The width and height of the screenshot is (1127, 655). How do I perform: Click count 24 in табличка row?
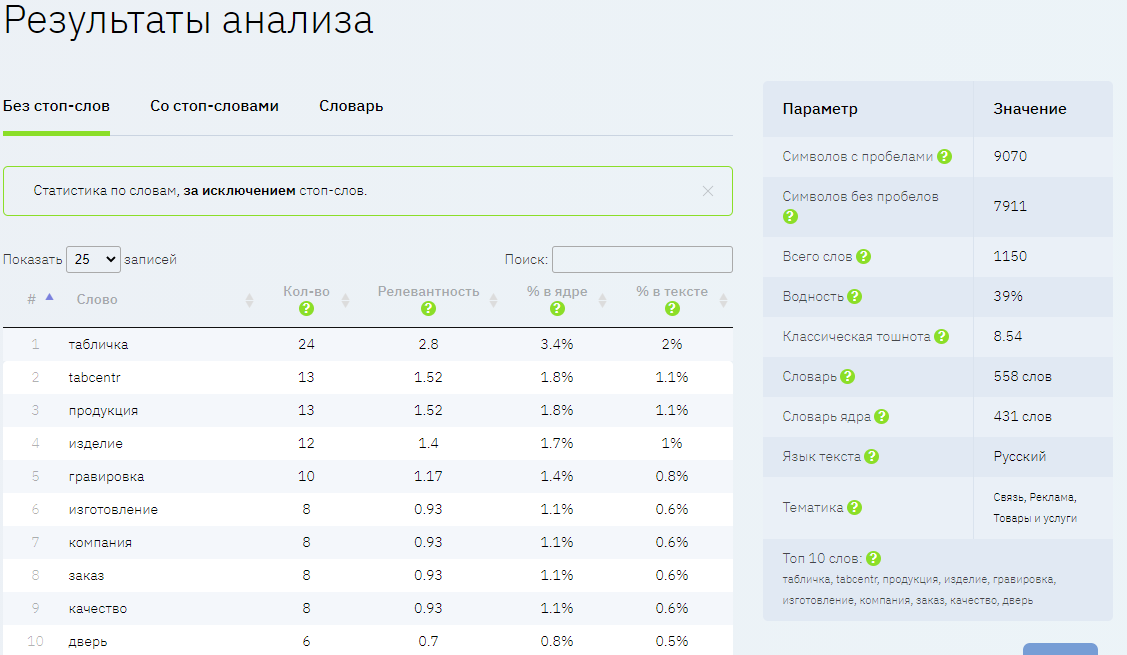(306, 344)
